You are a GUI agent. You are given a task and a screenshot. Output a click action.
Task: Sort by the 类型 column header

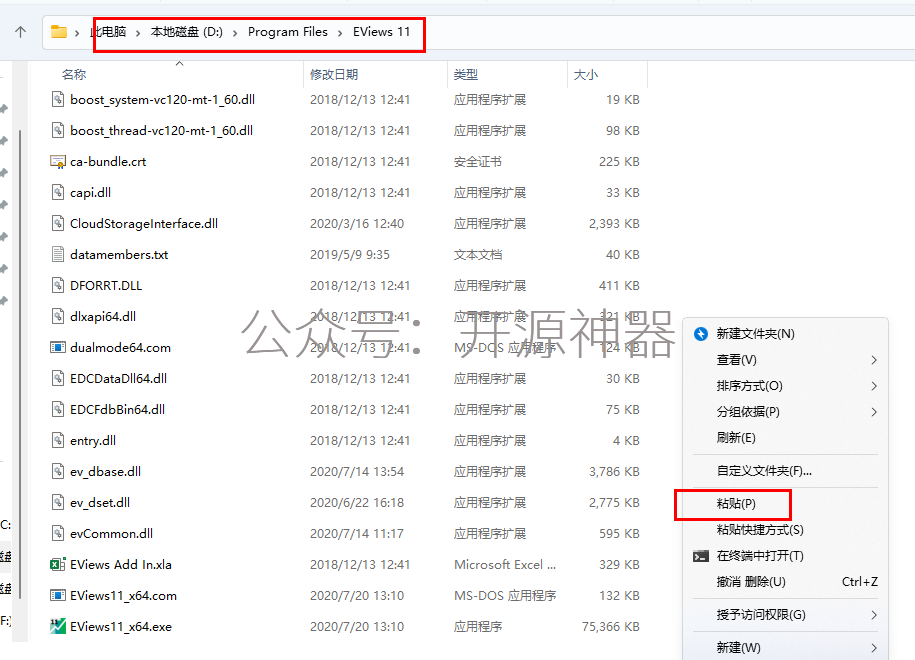pos(466,75)
